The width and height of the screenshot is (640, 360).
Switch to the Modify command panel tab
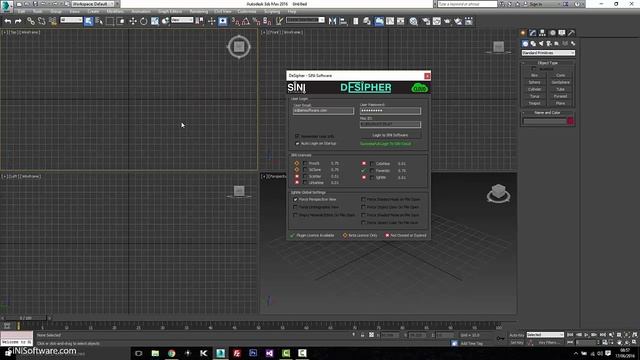pyautogui.click(x=533, y=33)
